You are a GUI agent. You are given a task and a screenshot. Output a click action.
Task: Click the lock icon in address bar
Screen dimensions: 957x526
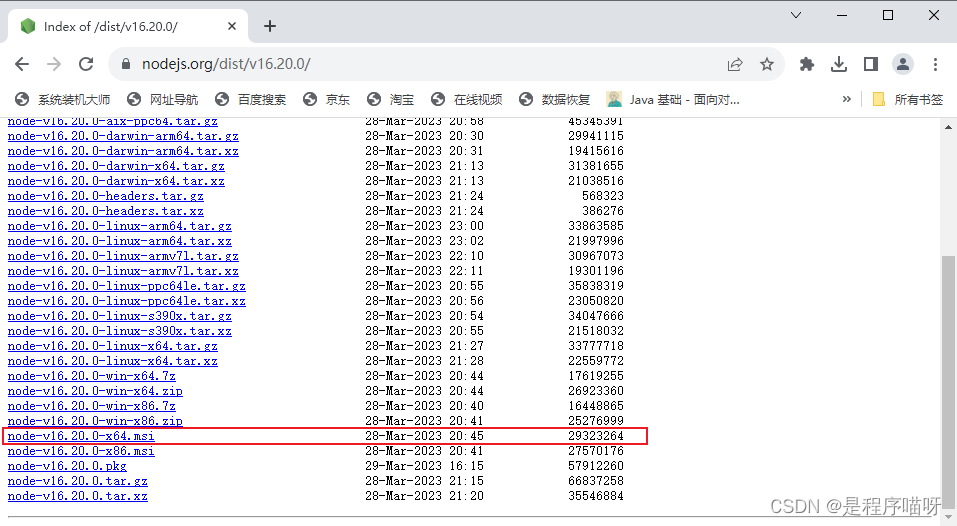point(126,64)
